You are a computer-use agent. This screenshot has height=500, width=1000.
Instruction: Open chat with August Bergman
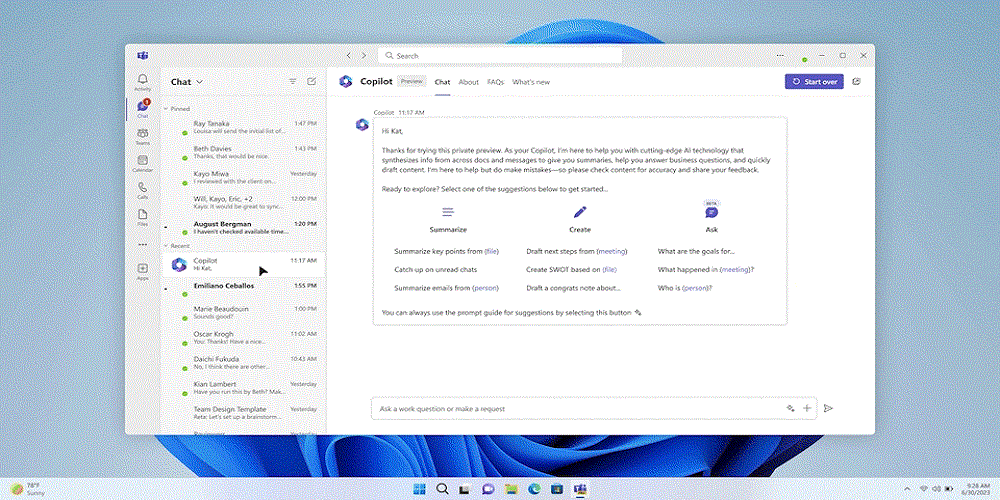(244, 228)
